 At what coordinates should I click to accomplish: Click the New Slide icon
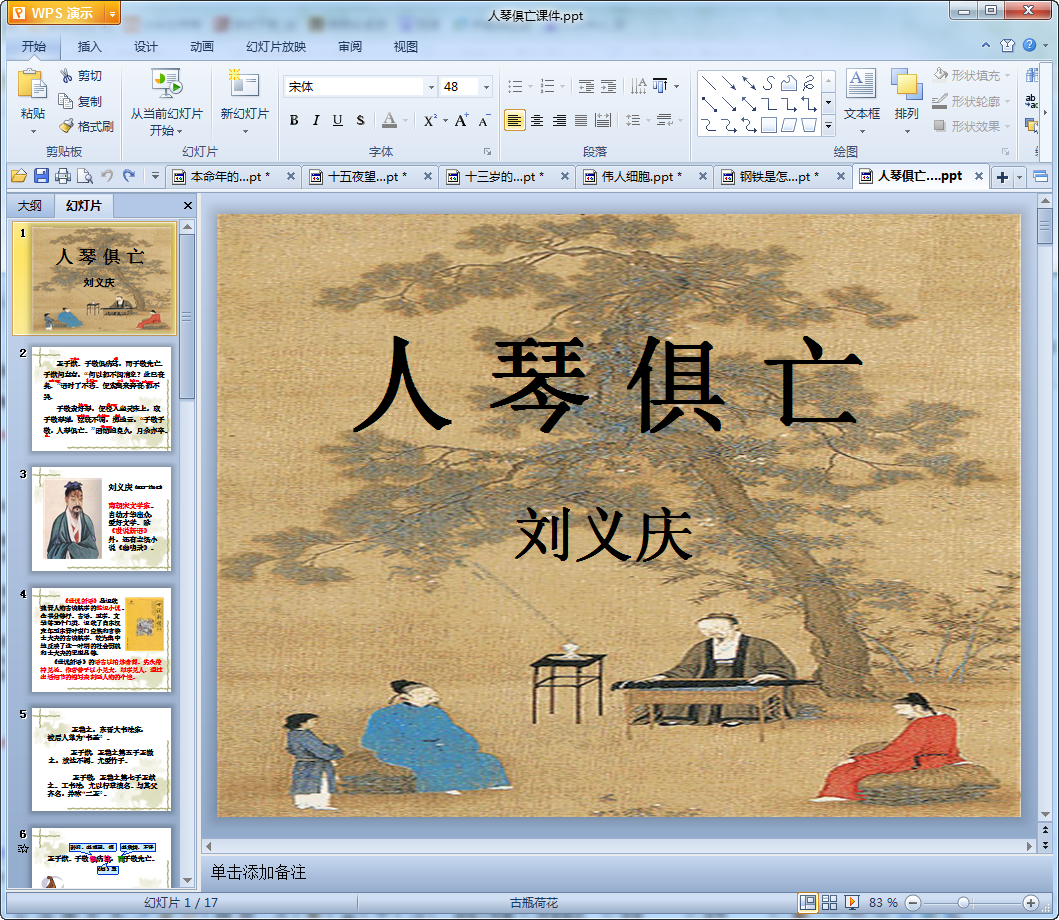click(244, 84)
